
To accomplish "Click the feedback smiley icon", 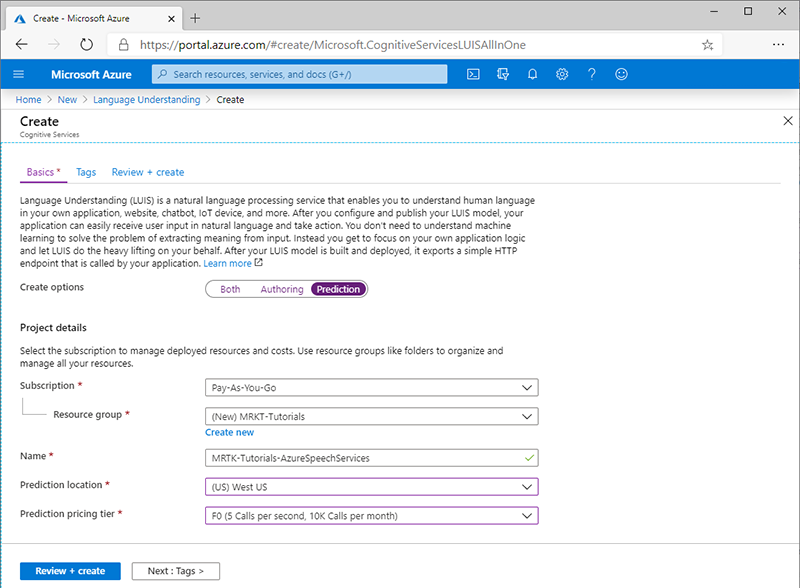I will (622, 74).
